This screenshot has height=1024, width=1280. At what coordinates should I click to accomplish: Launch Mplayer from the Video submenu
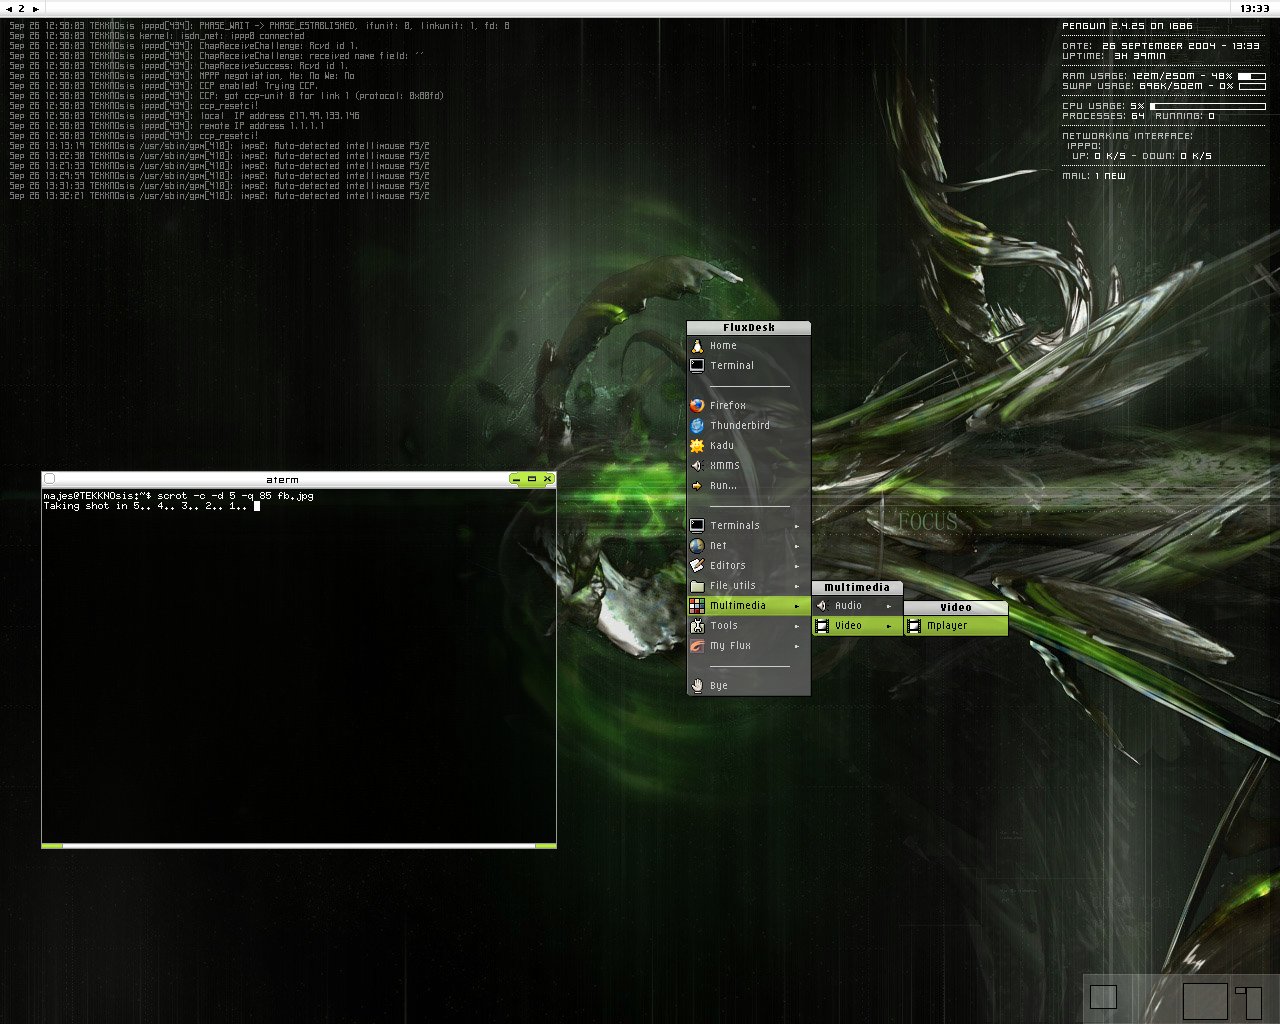click(946, 626)
